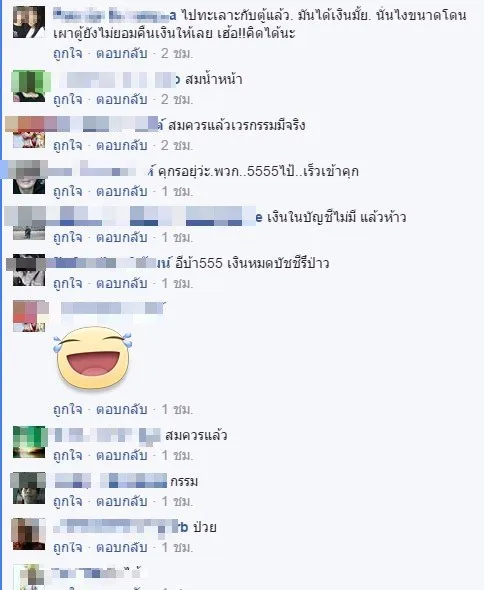Screen dimensions: 484x590
Task: Like the 'อีบ้า555 เงินหมดบัชชี' comment
Action: (x=67, y=283)
